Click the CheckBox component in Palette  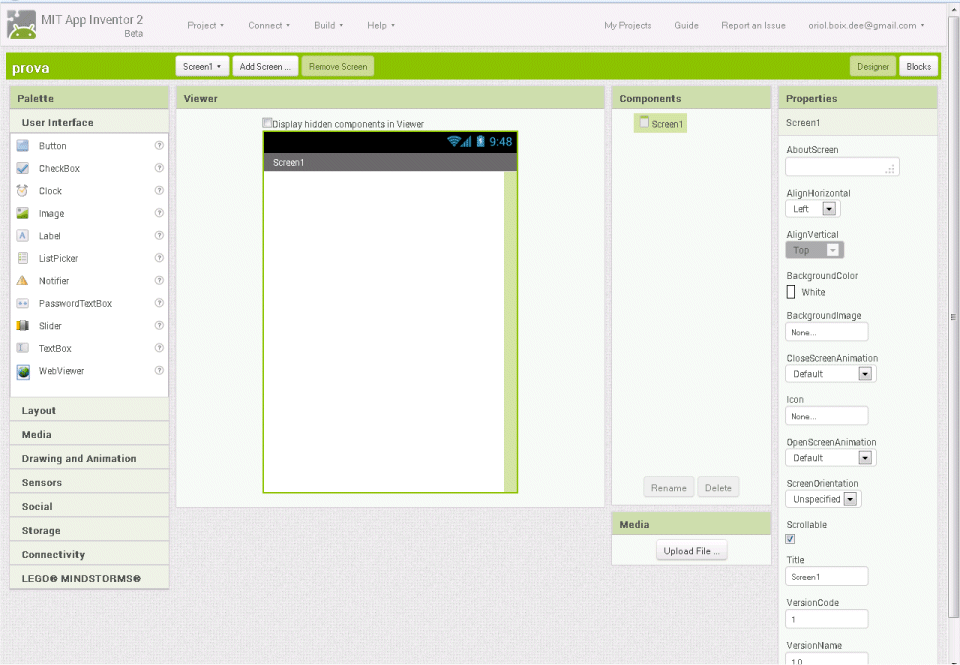point(59,169)
